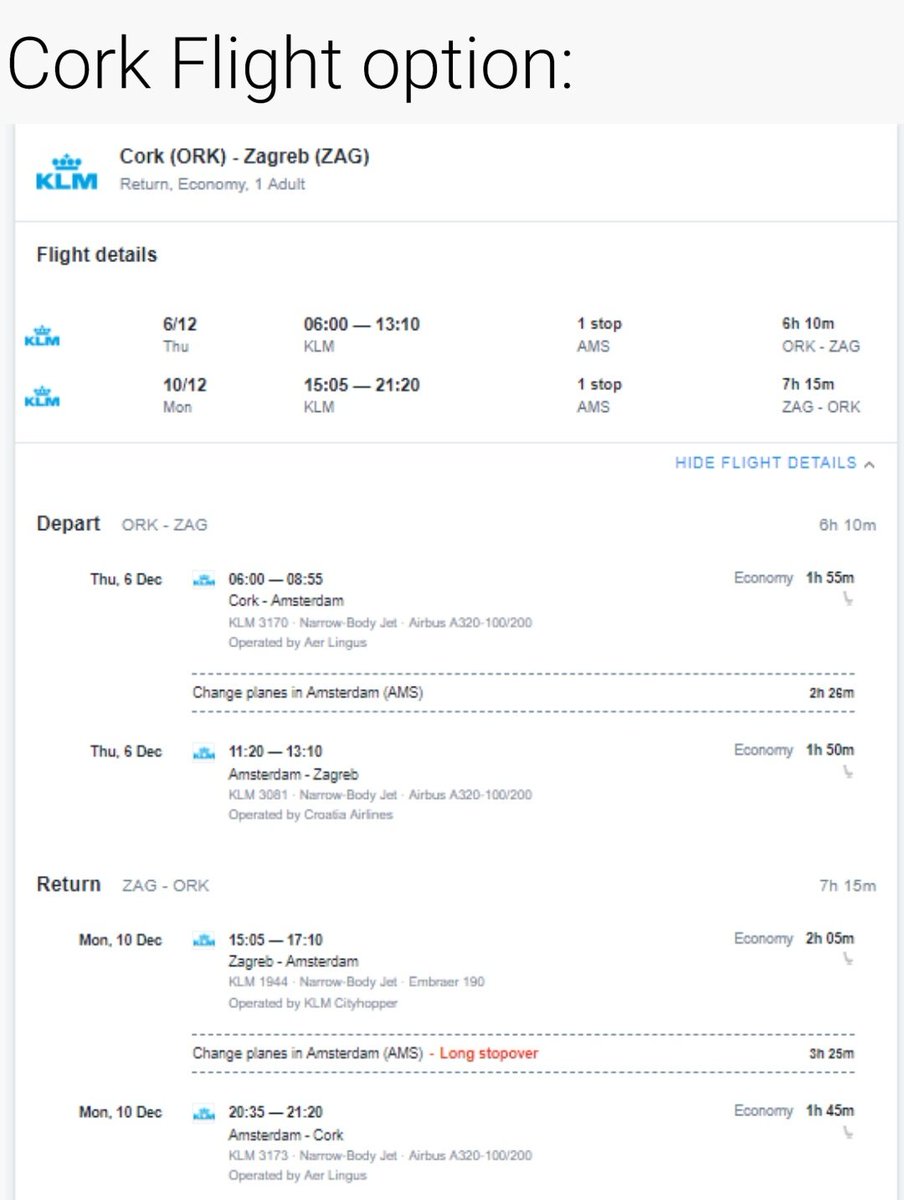The height and width of the screenshot is (1200, 904).
Task: Select the 10/12 Mon return date
Action: (183, 395)
